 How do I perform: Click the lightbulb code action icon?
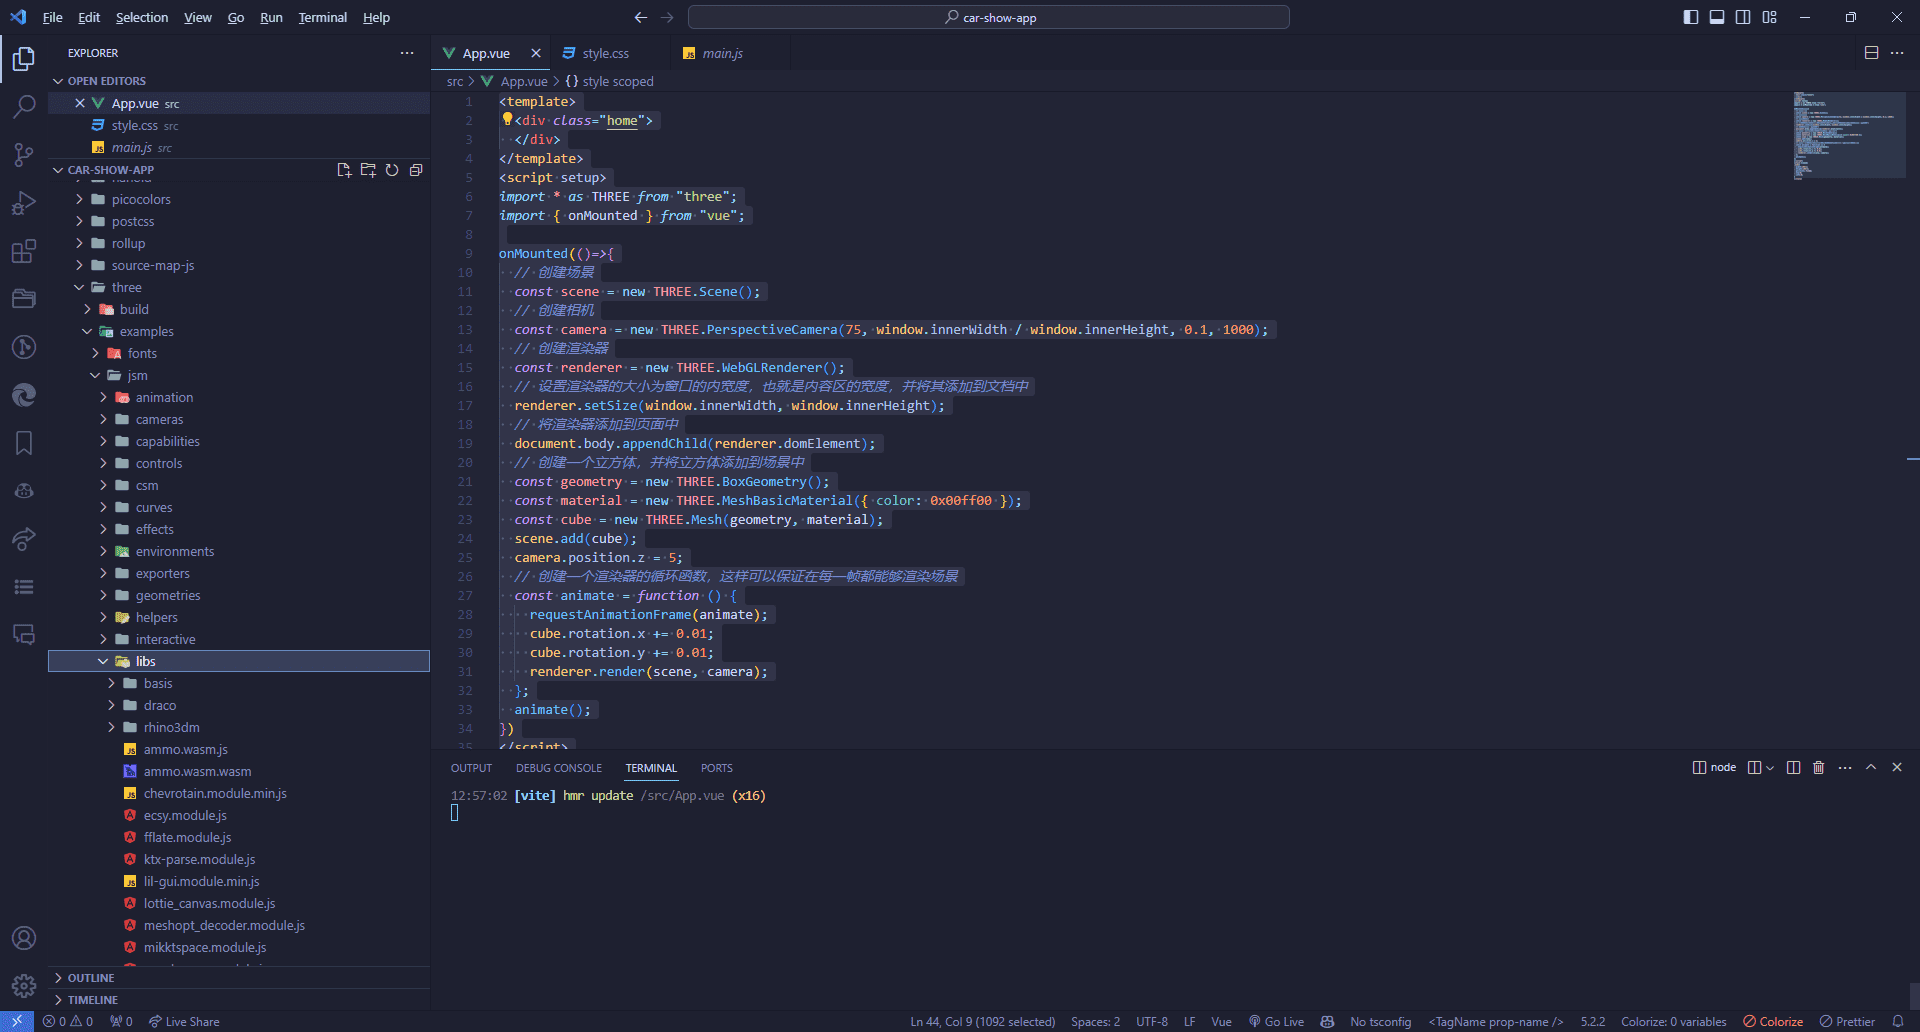[507, 120]
